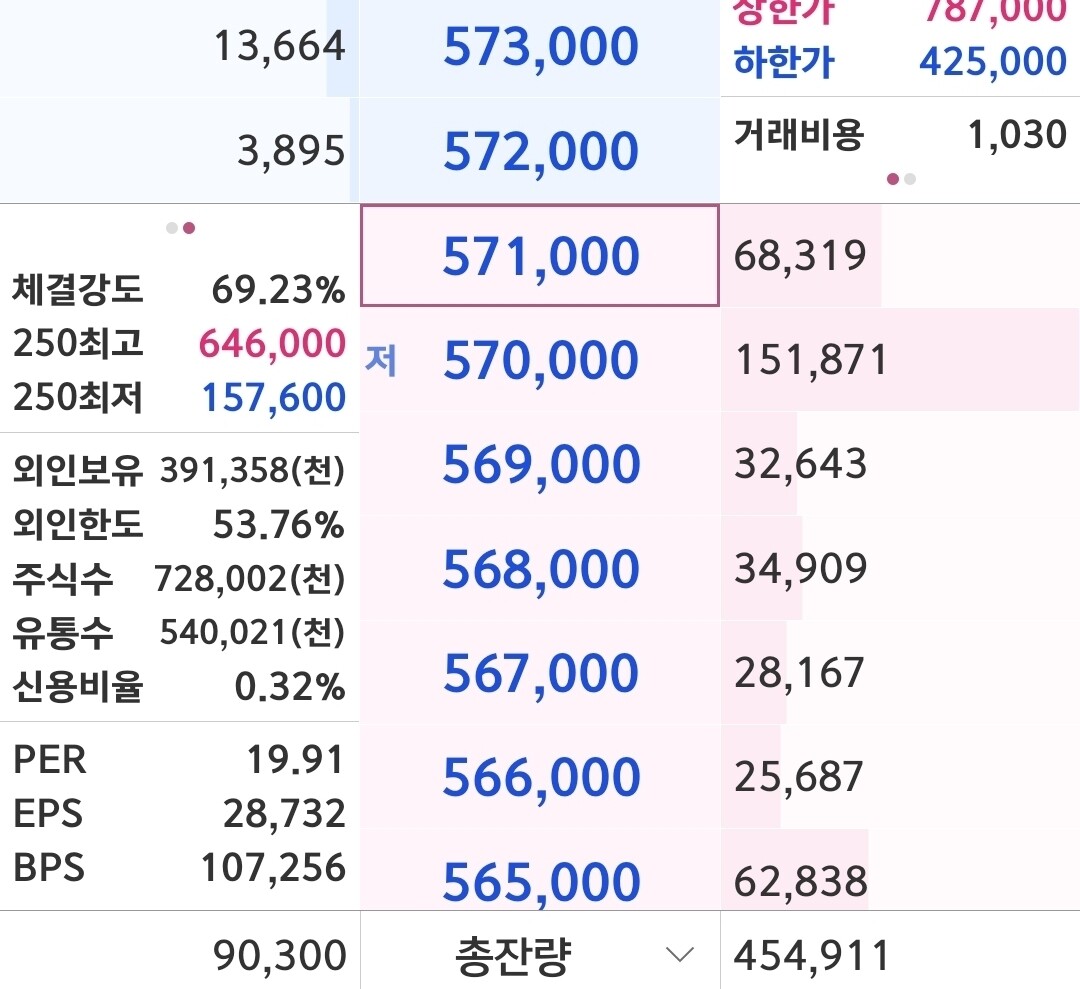
Task: Select the 569,000 bid price
Action: coord(540,464)
